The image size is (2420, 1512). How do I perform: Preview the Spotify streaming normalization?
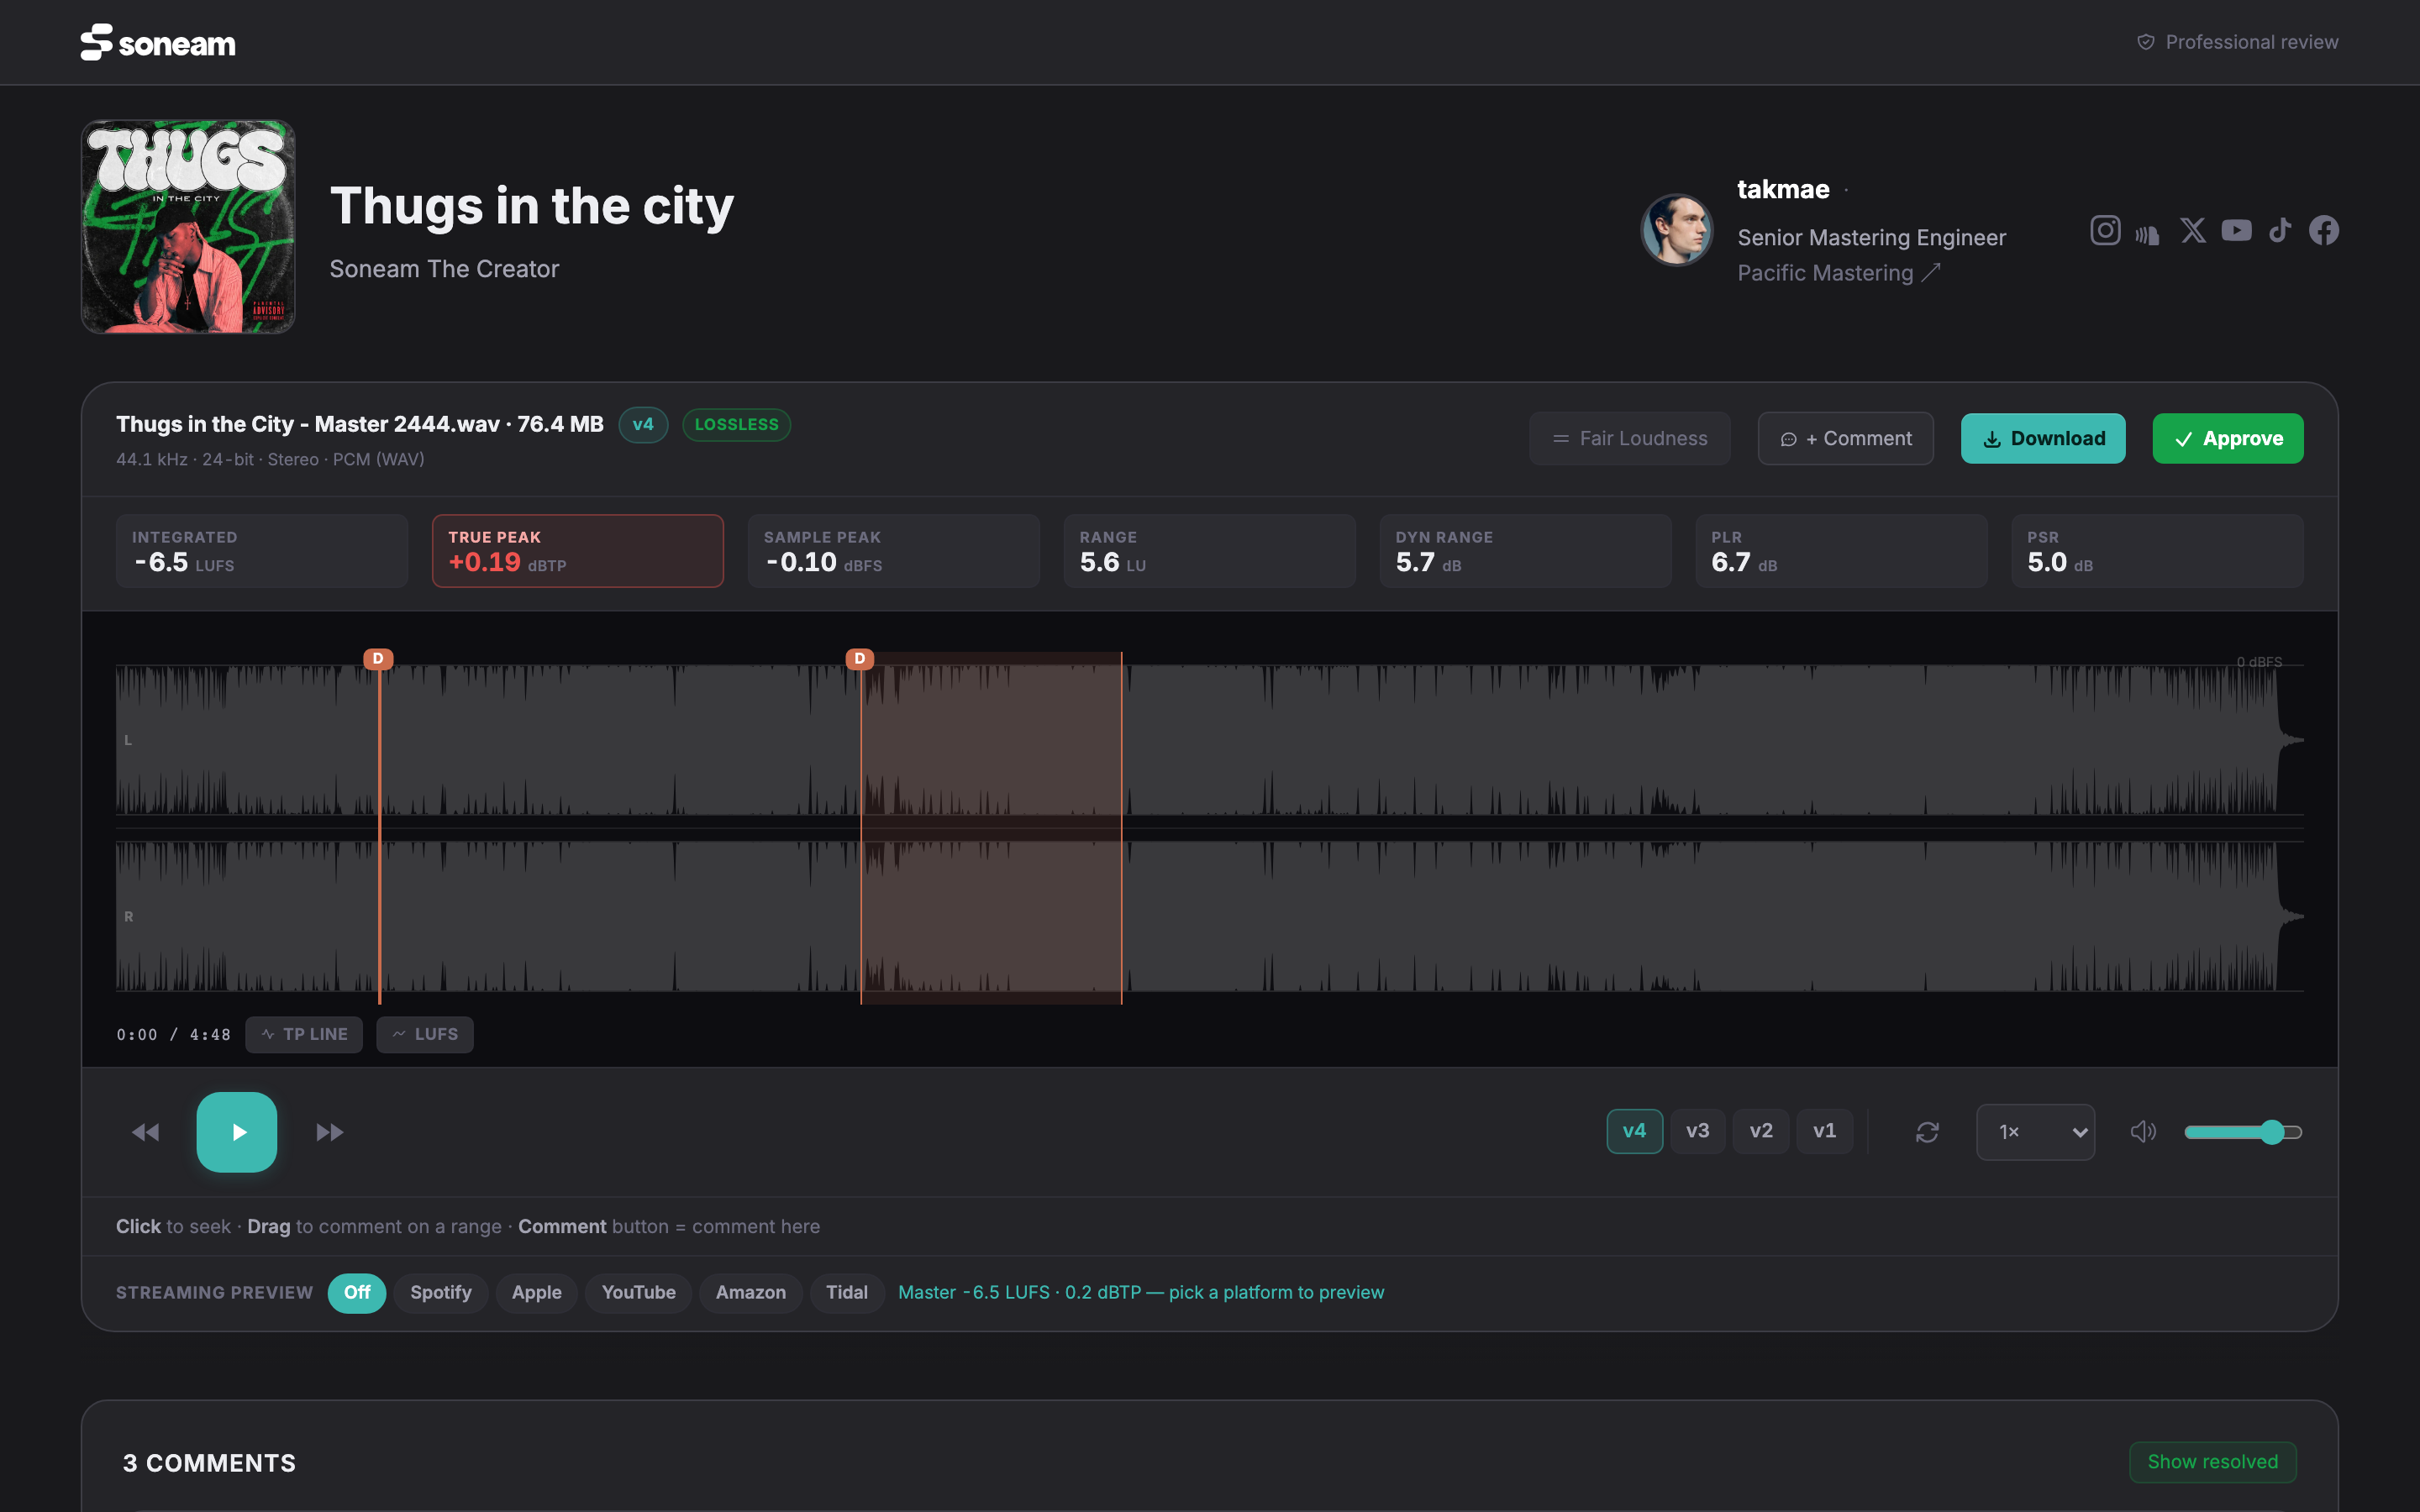(441, 1292)
